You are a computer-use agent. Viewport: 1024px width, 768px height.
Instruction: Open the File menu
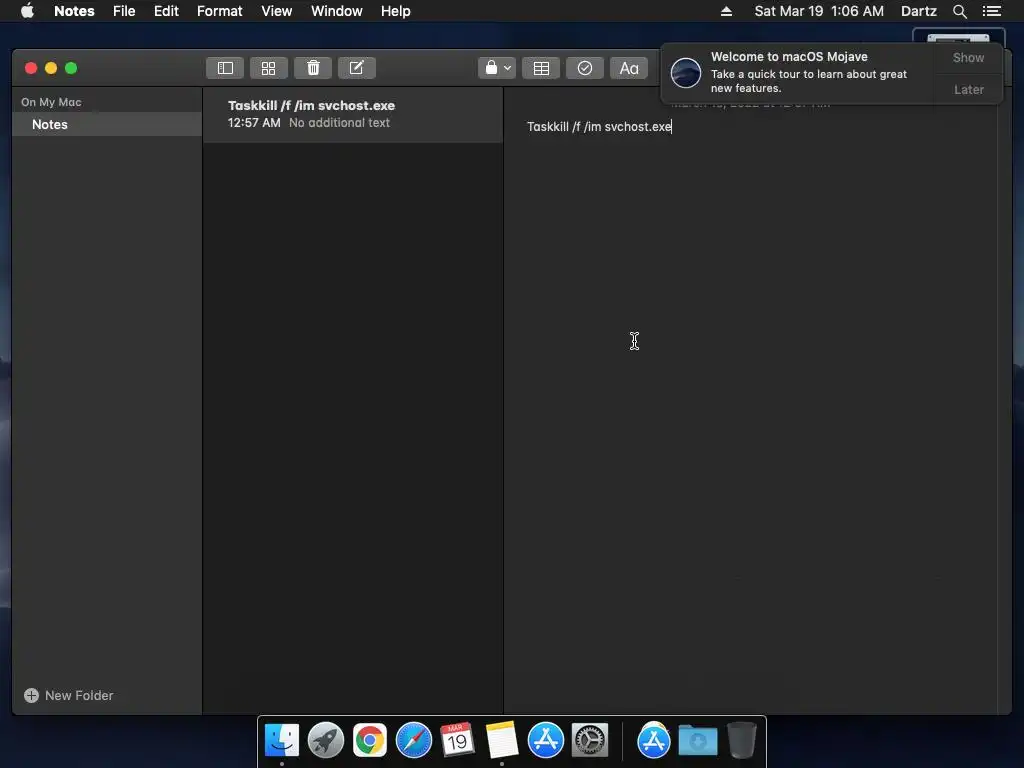[124, 11]
